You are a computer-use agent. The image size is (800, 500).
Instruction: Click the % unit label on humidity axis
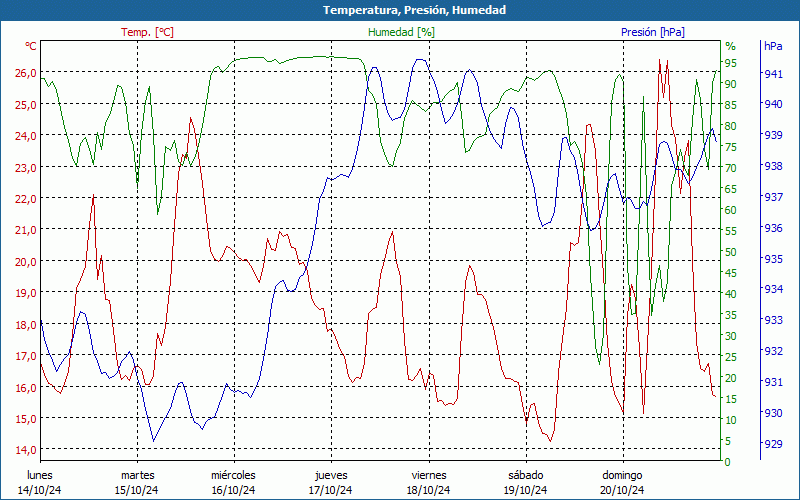click(731, 46)
